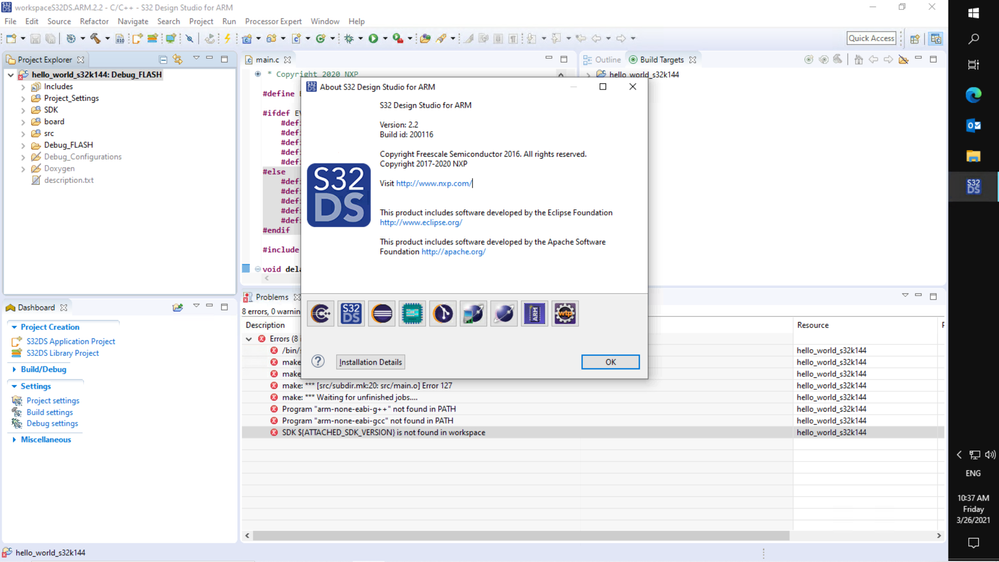The image size is (999, 562).
Task: Open the File menu
Action: tap(10, 21)
